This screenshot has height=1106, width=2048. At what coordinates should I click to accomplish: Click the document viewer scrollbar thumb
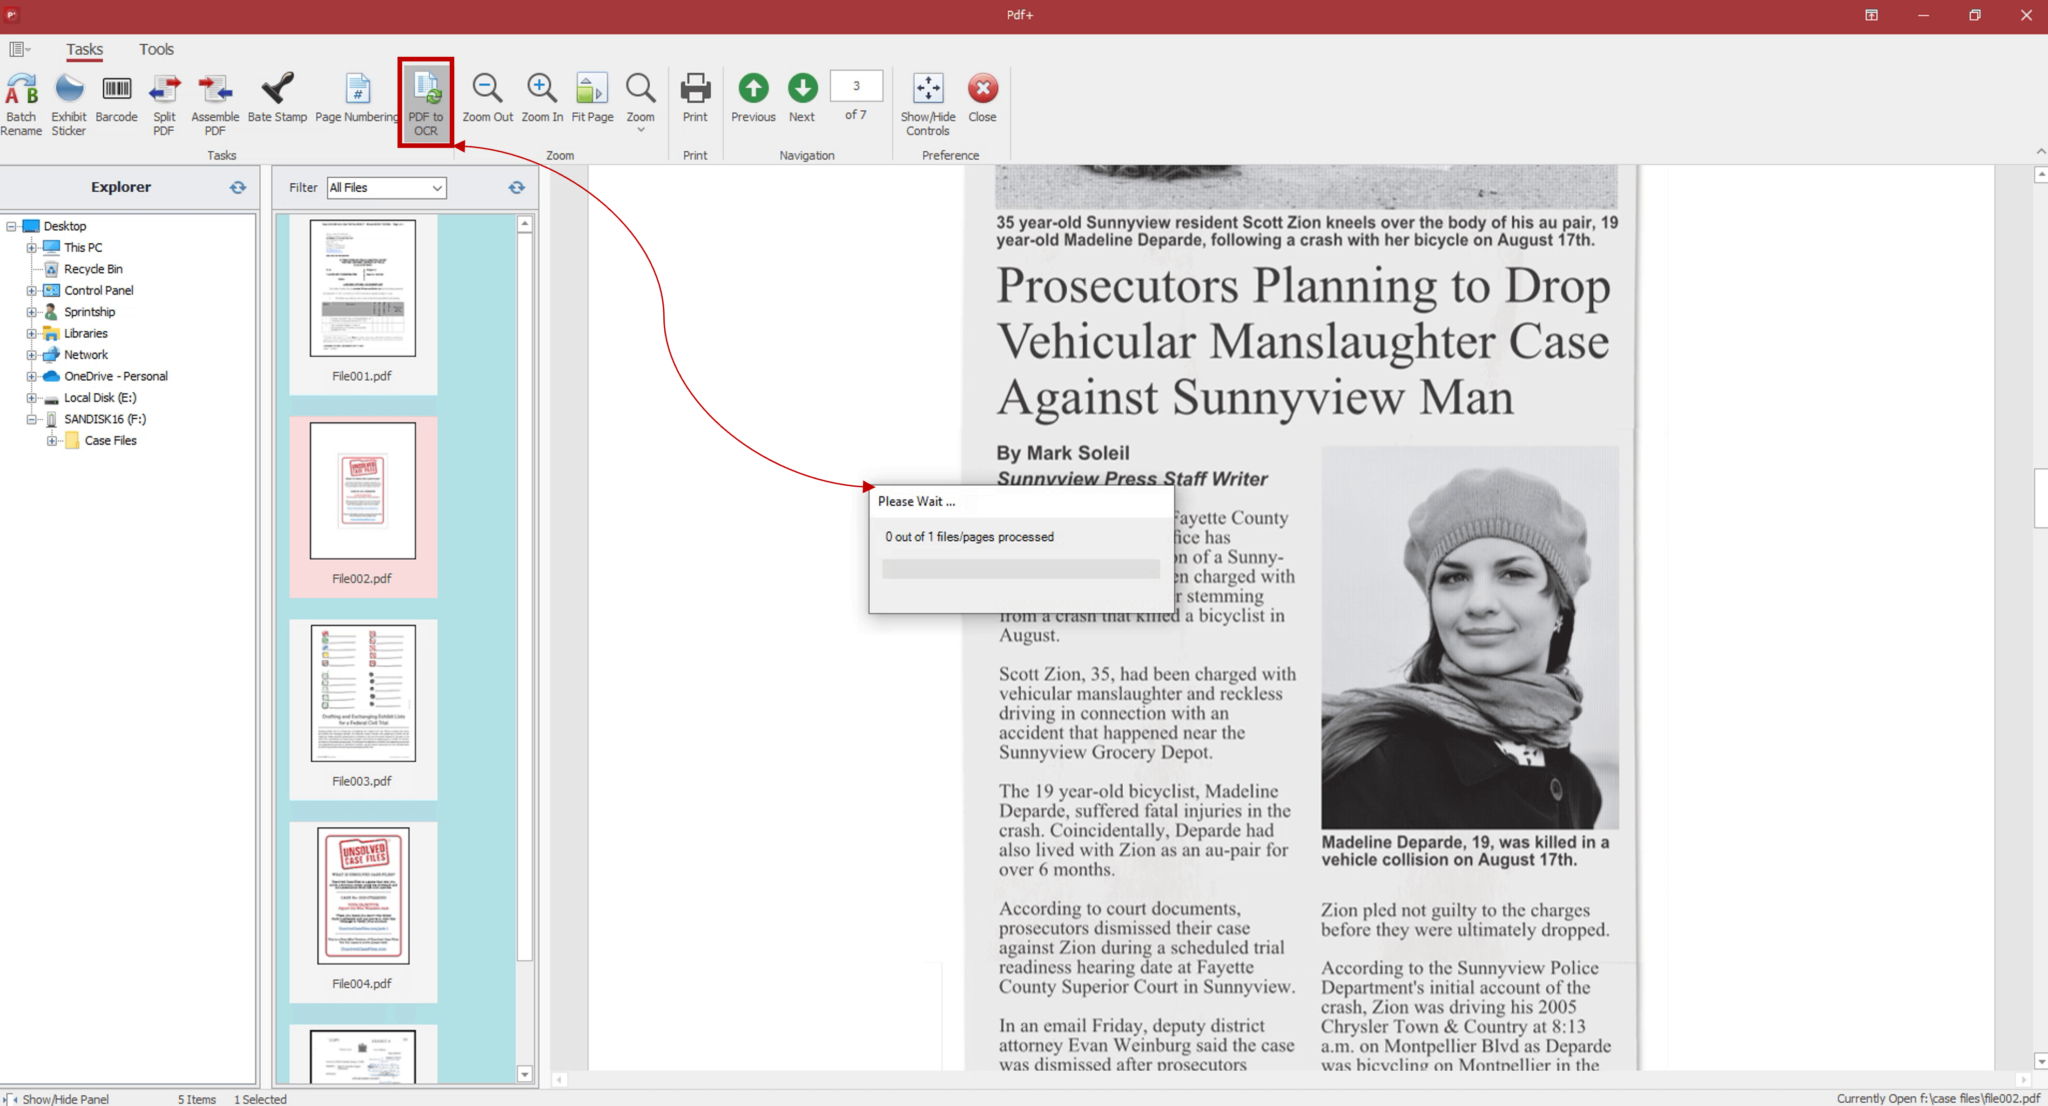pos(2040,497)
